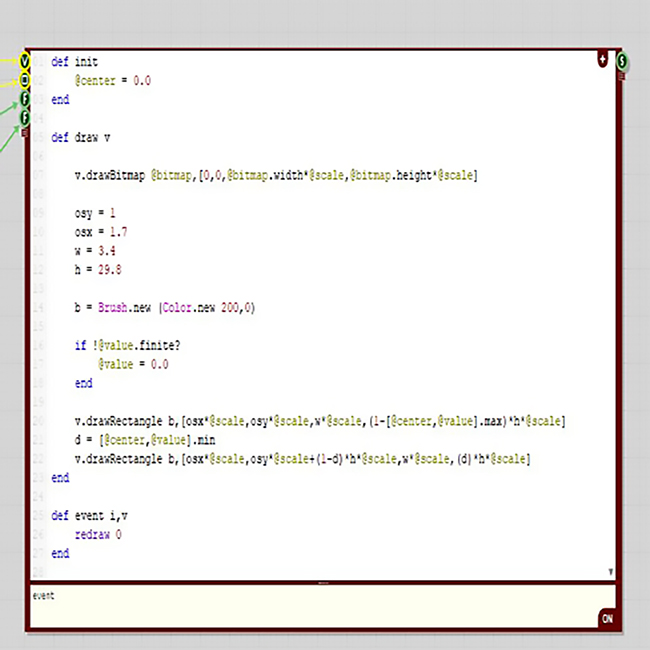Place cursor on 'redraw 0' line
This screenshot has height=650, width=650.
point(98,535)
